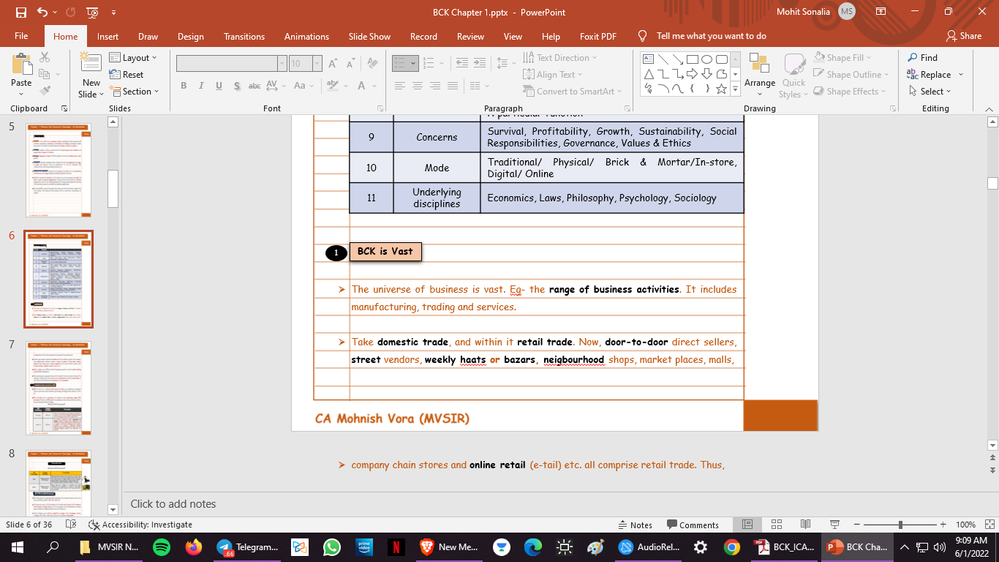Open Find dialog
This screenshot has height=562, width=999.
(923, 57)
